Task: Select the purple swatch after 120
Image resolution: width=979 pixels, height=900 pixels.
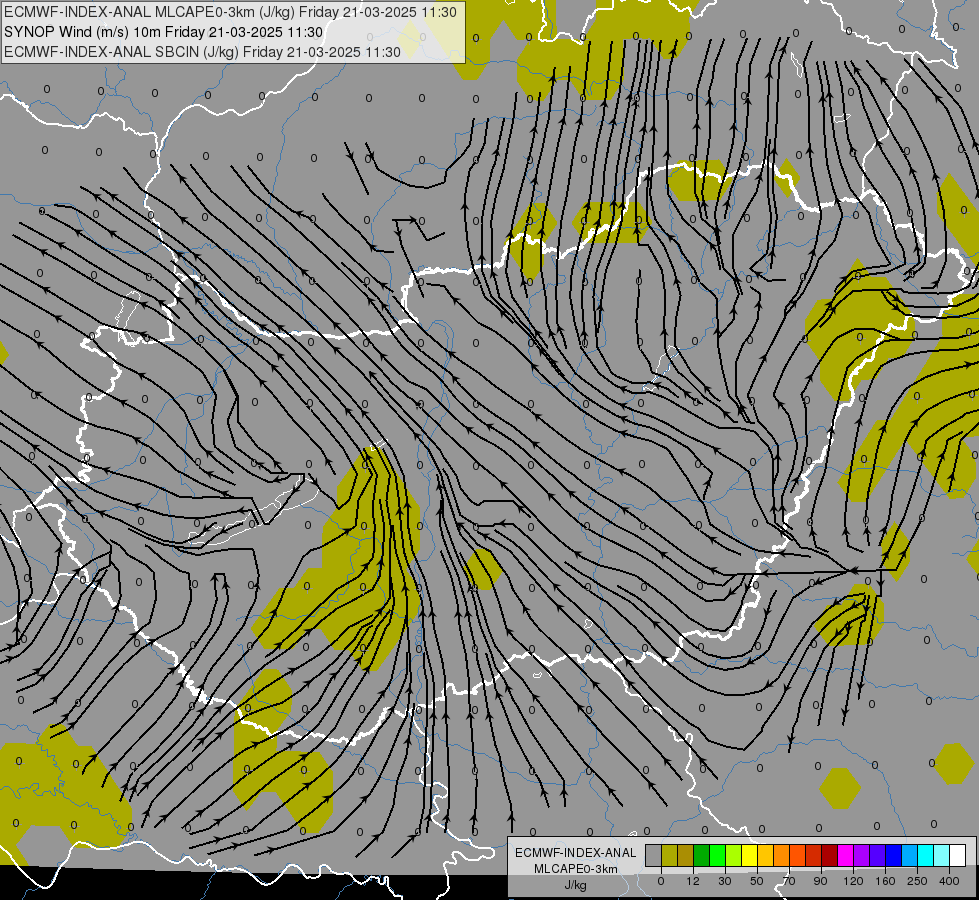Action: (x=862, y=855)
